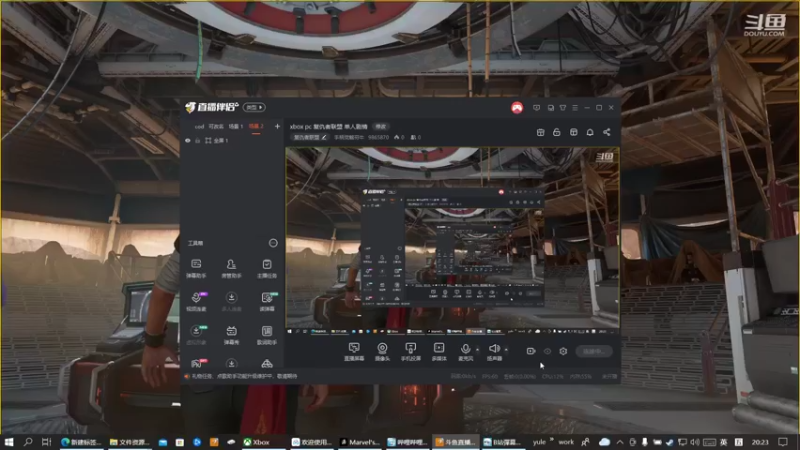Image resolution: width=800 pixels, height=450 pixels.
Task: Toggle visibility of fullscreen 1 source
Action: pyautogui.click(x=188, y=140)
